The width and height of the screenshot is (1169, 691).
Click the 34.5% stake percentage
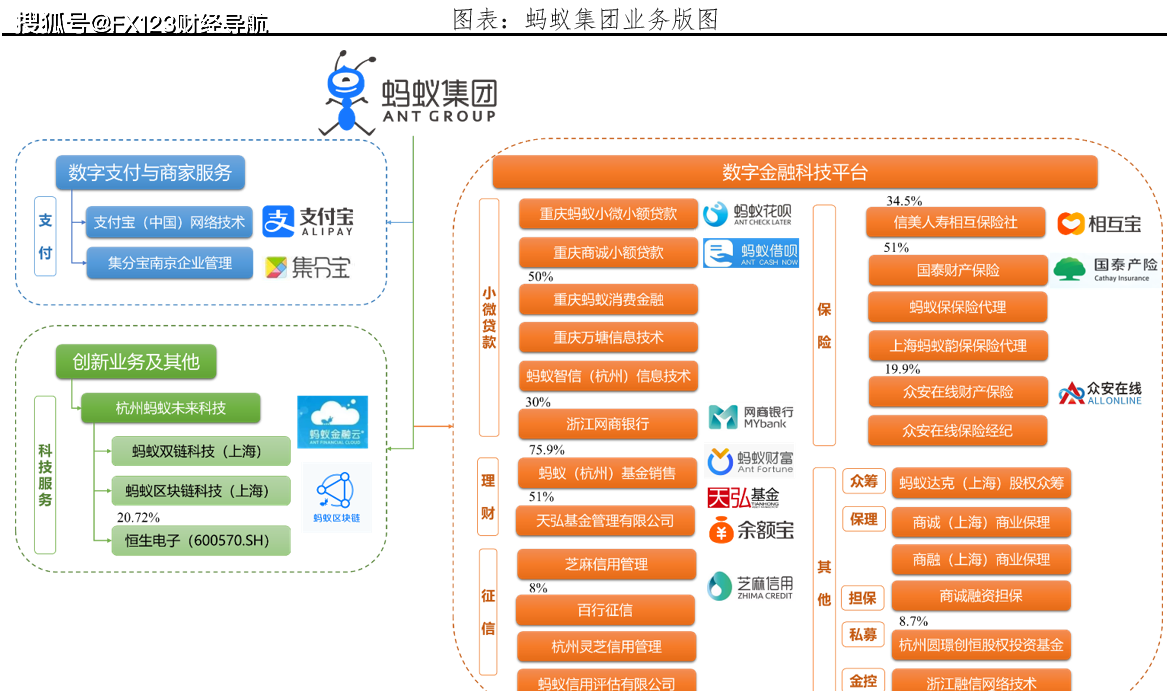(904, 201)
